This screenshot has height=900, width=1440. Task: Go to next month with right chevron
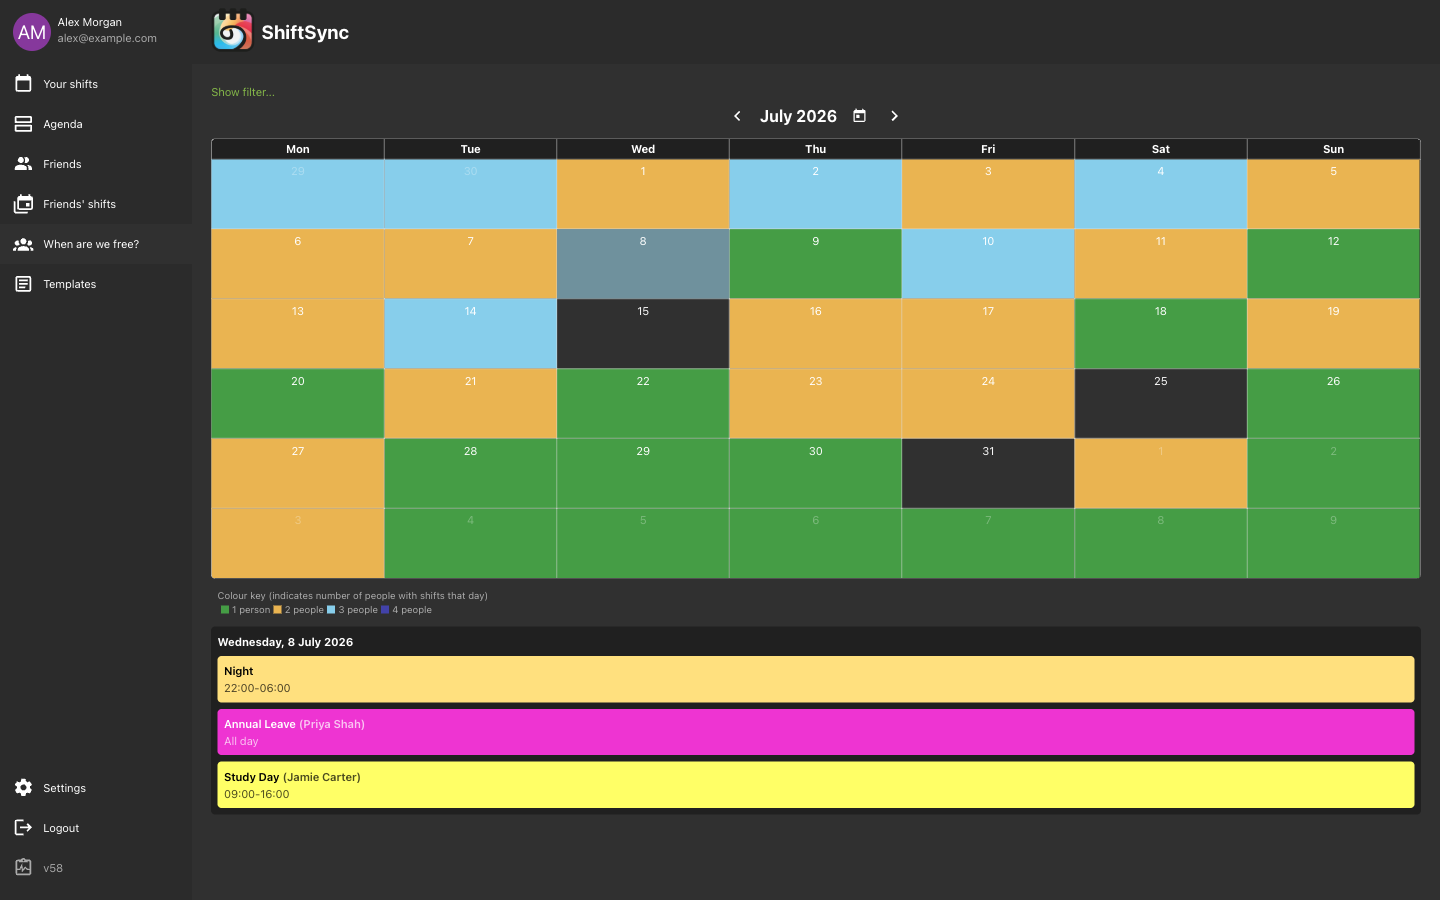click(x=894, y=116)
